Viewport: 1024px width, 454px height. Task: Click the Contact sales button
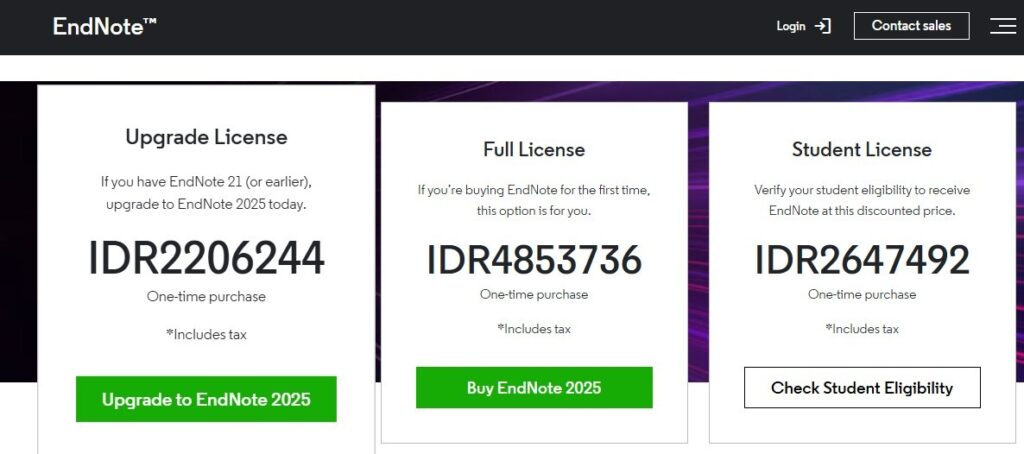pyautogui.click(x=911, y=26)
